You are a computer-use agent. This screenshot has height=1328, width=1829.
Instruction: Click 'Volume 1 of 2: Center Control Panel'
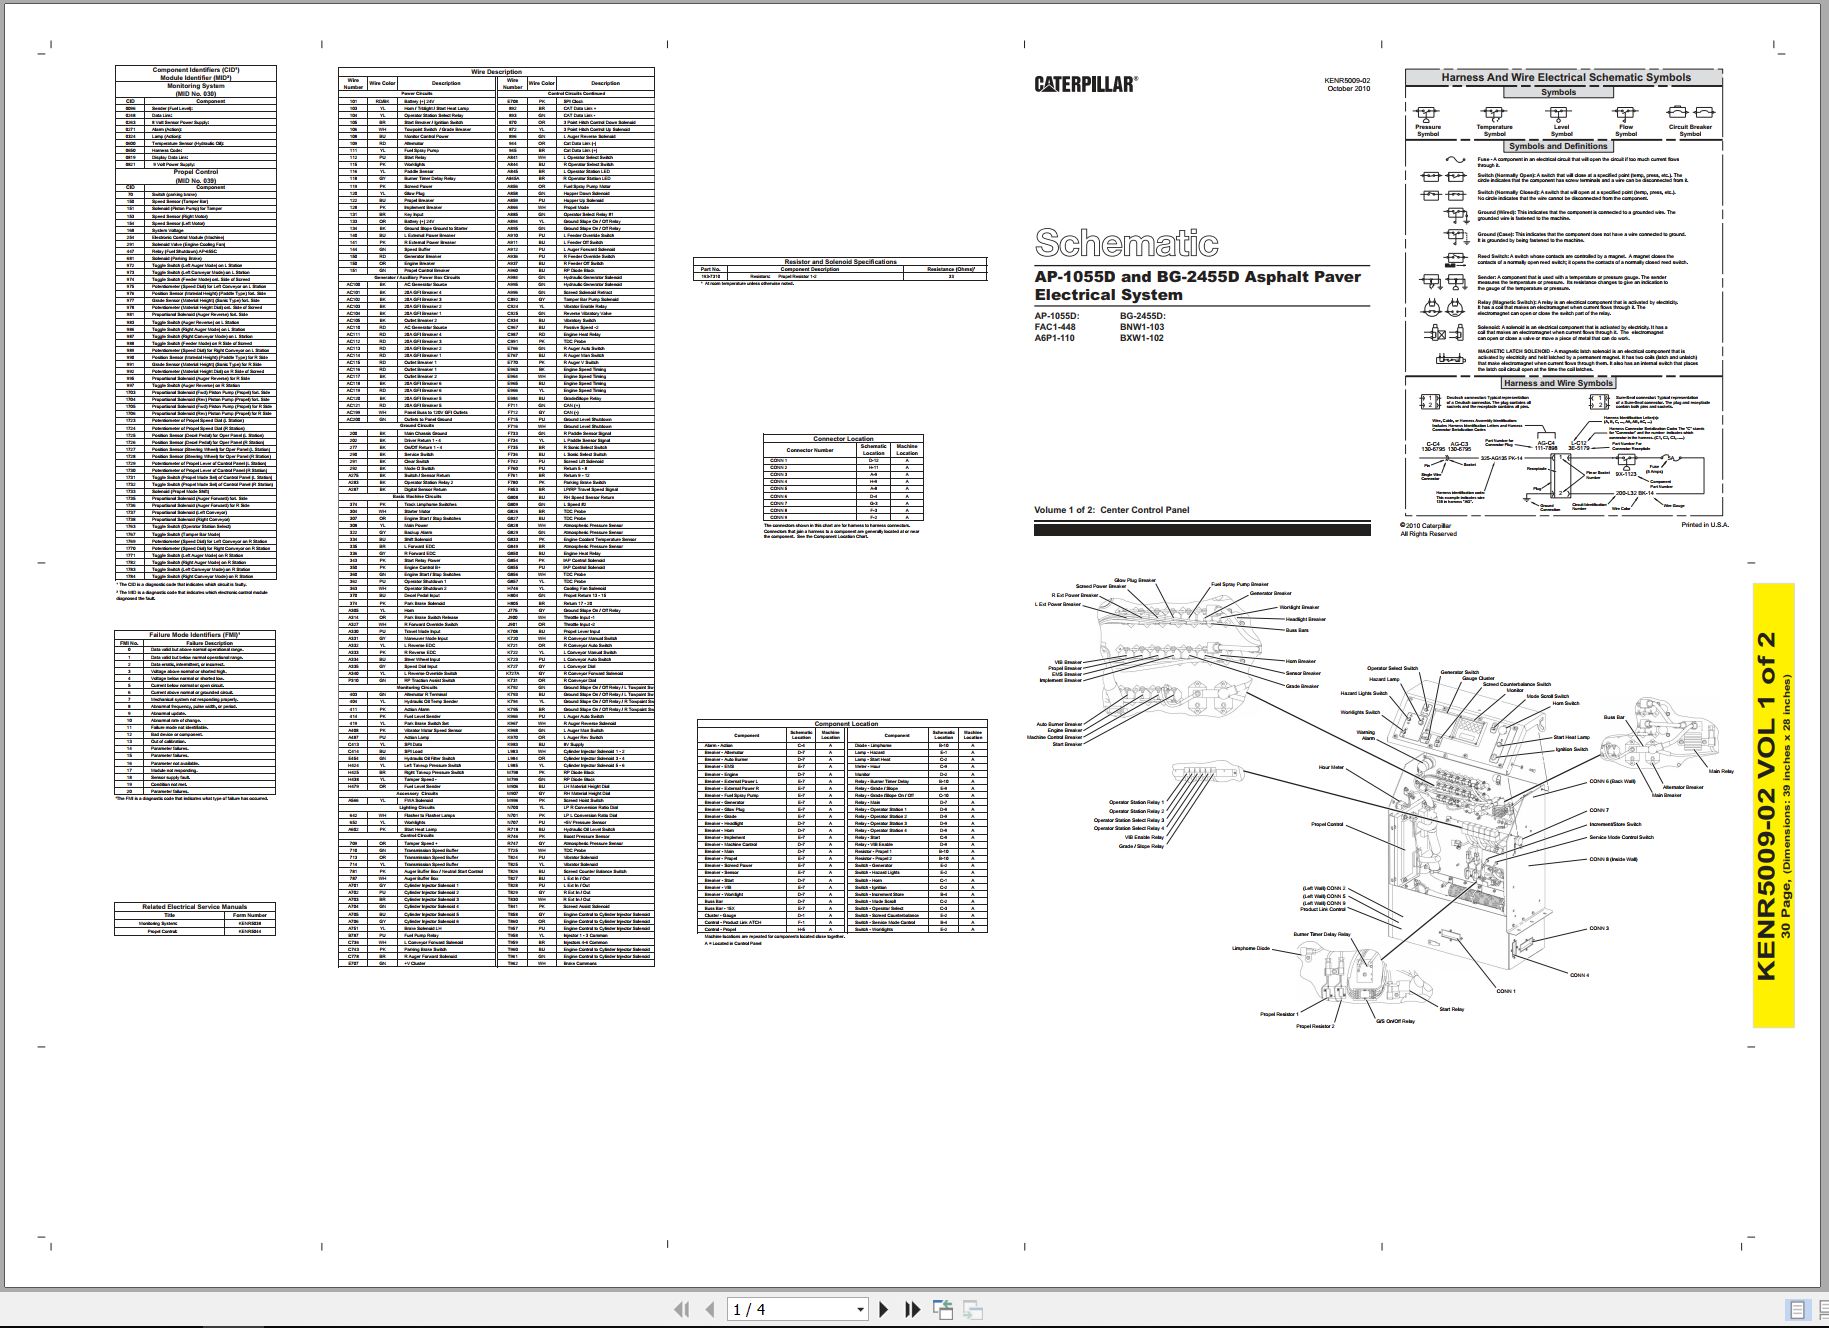click(1112, 510)
